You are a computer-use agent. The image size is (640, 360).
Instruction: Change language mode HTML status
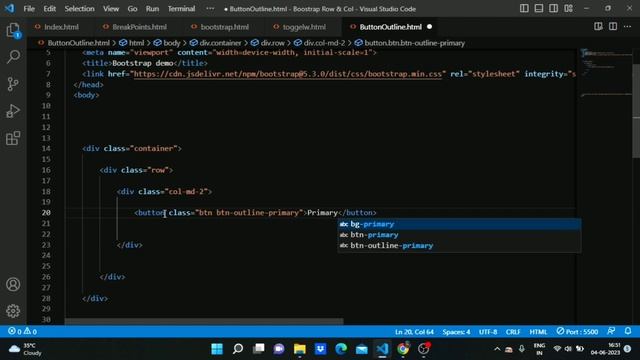(x=538, y=332)
